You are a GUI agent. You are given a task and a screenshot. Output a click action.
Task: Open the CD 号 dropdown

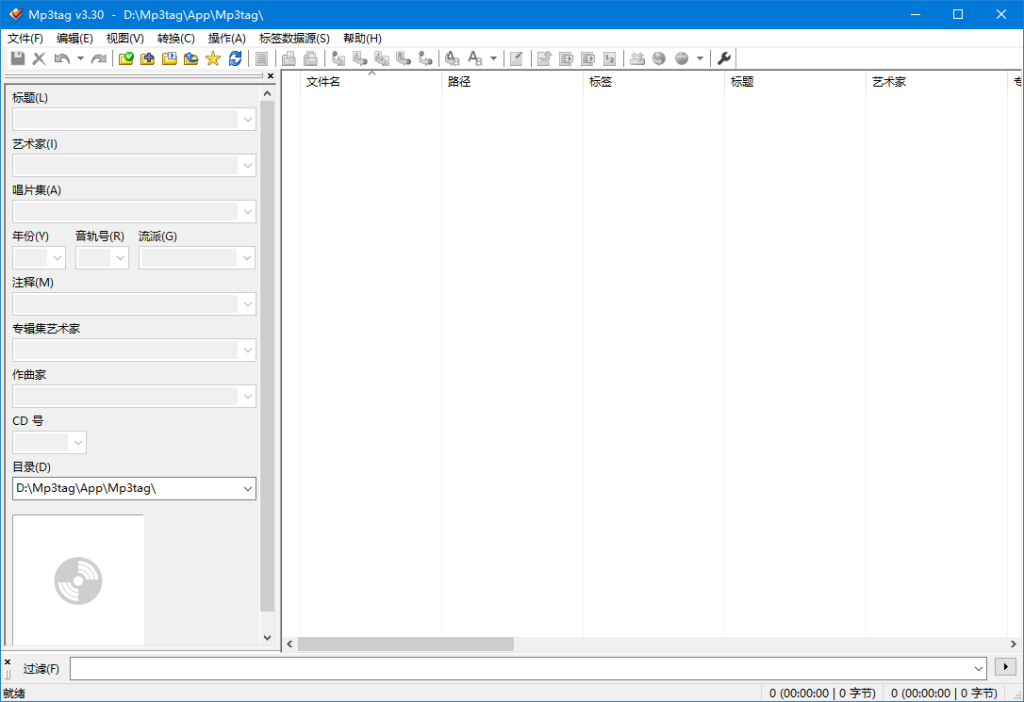(78, 443)
